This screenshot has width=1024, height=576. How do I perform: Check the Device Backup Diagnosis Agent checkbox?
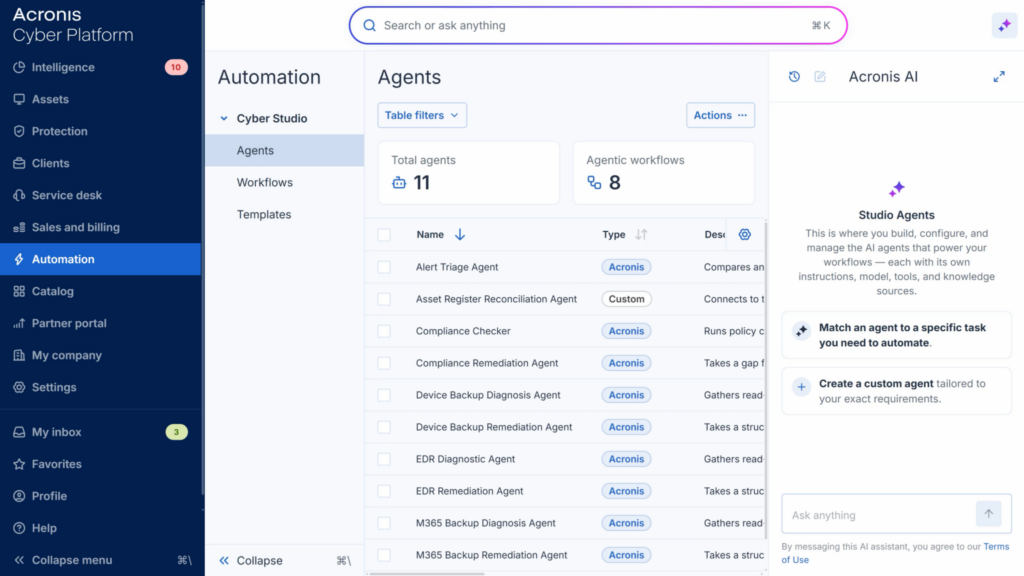pyautogui.click(x=384, y=395)
